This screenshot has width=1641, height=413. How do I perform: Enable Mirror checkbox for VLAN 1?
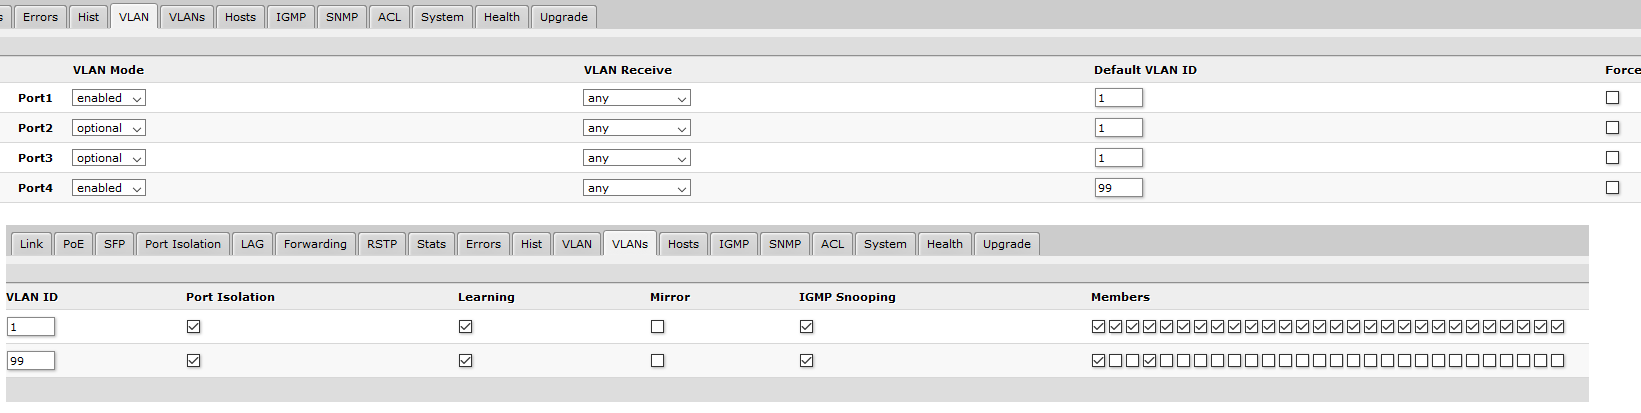pyautogui.click(x=657, y=327)
